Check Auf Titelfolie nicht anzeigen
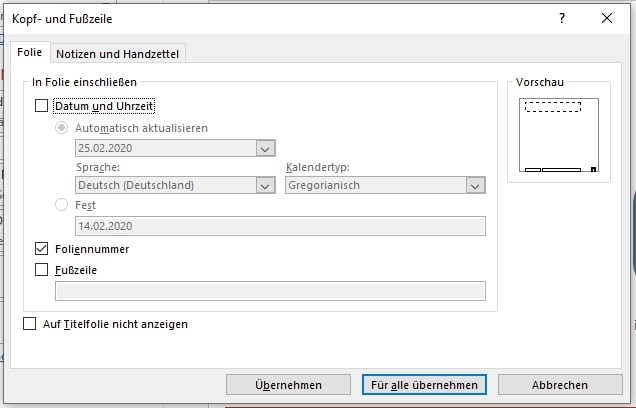The image size is (636, 408). (x=29, y=324)
